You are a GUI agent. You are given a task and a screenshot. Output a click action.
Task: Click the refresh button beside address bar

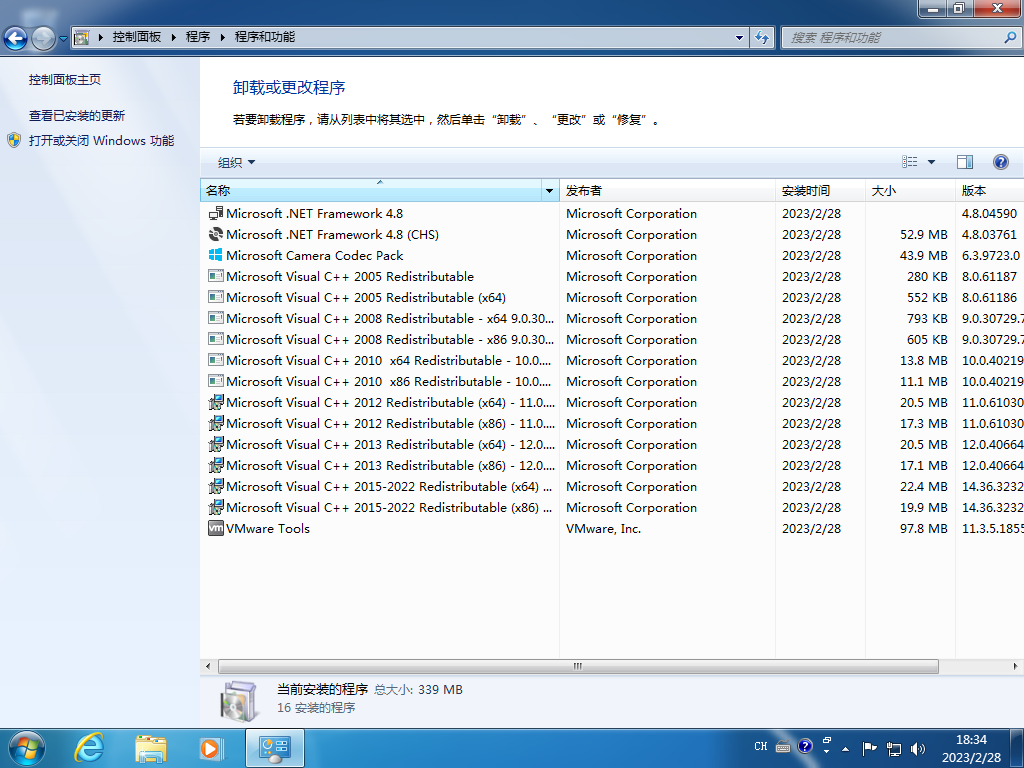[x=761, y=37]
